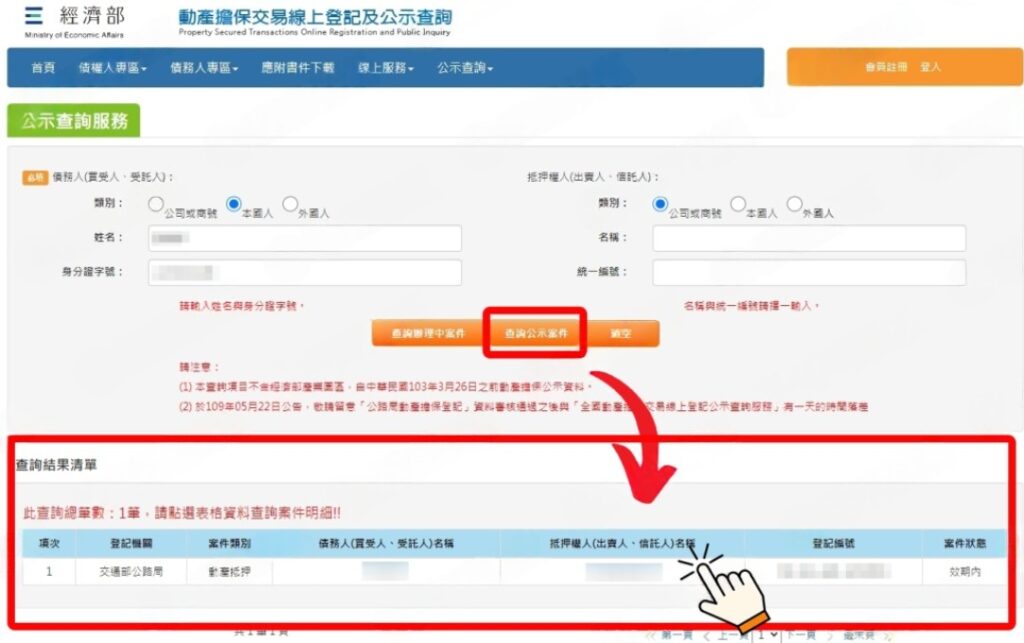Viewport: 1024px width, 643px height.
Task: Click the 查詢辦理中案件 button
Action: [x=428, y=333]
